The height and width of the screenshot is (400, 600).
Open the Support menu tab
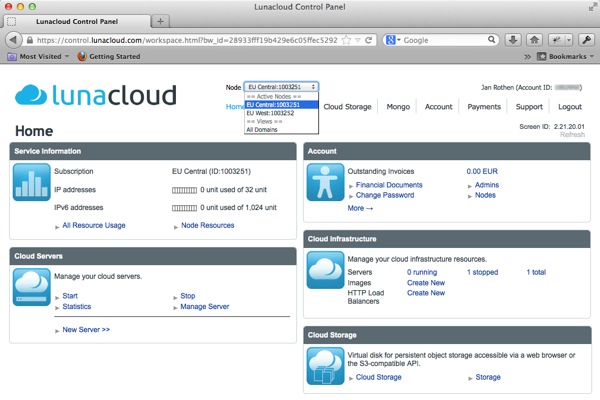point(529,107)
